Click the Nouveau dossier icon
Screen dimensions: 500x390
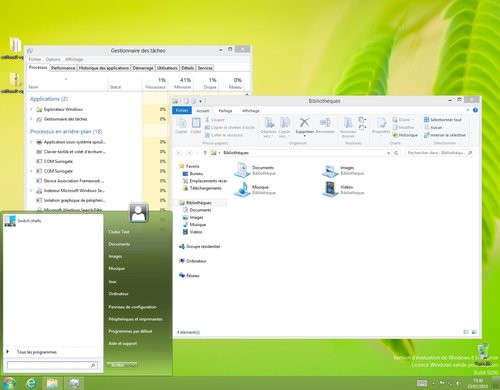[x=348, y=123]
